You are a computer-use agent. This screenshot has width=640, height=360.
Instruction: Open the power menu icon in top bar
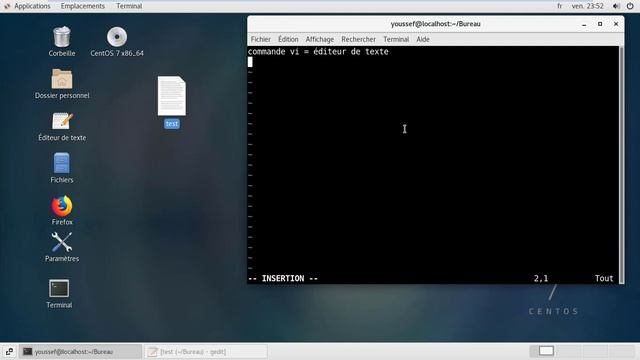pyautogui.click(x=630, y=6)
